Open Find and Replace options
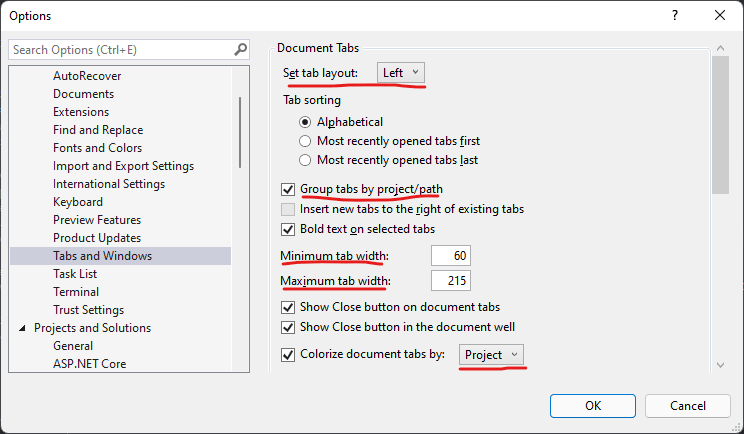 point(98,130)
